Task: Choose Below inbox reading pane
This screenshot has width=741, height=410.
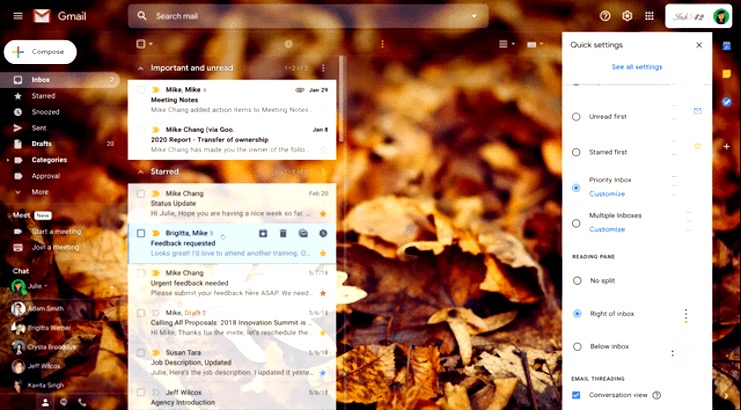Action: [577, 347]
